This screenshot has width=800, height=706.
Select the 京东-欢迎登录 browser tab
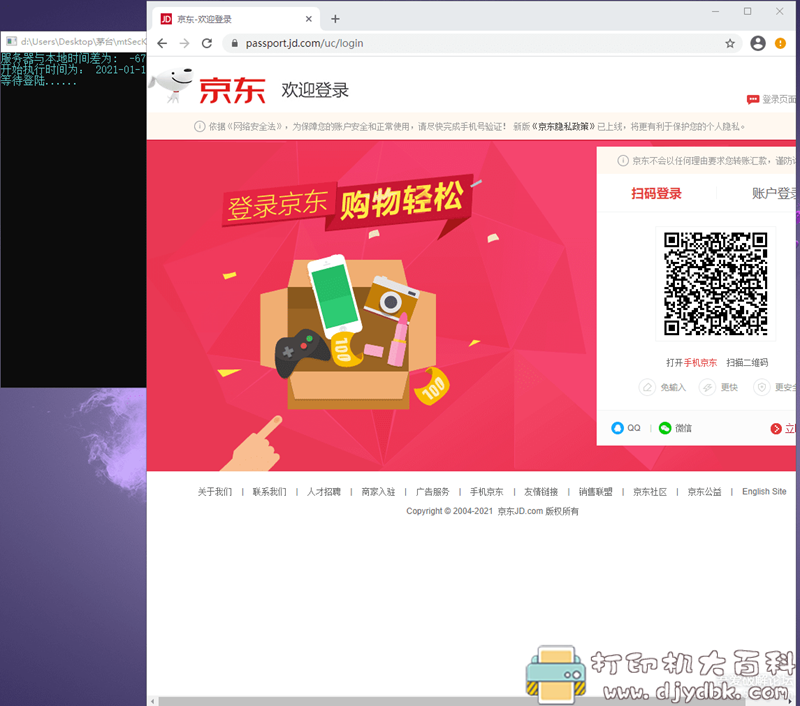pos(236,19)
